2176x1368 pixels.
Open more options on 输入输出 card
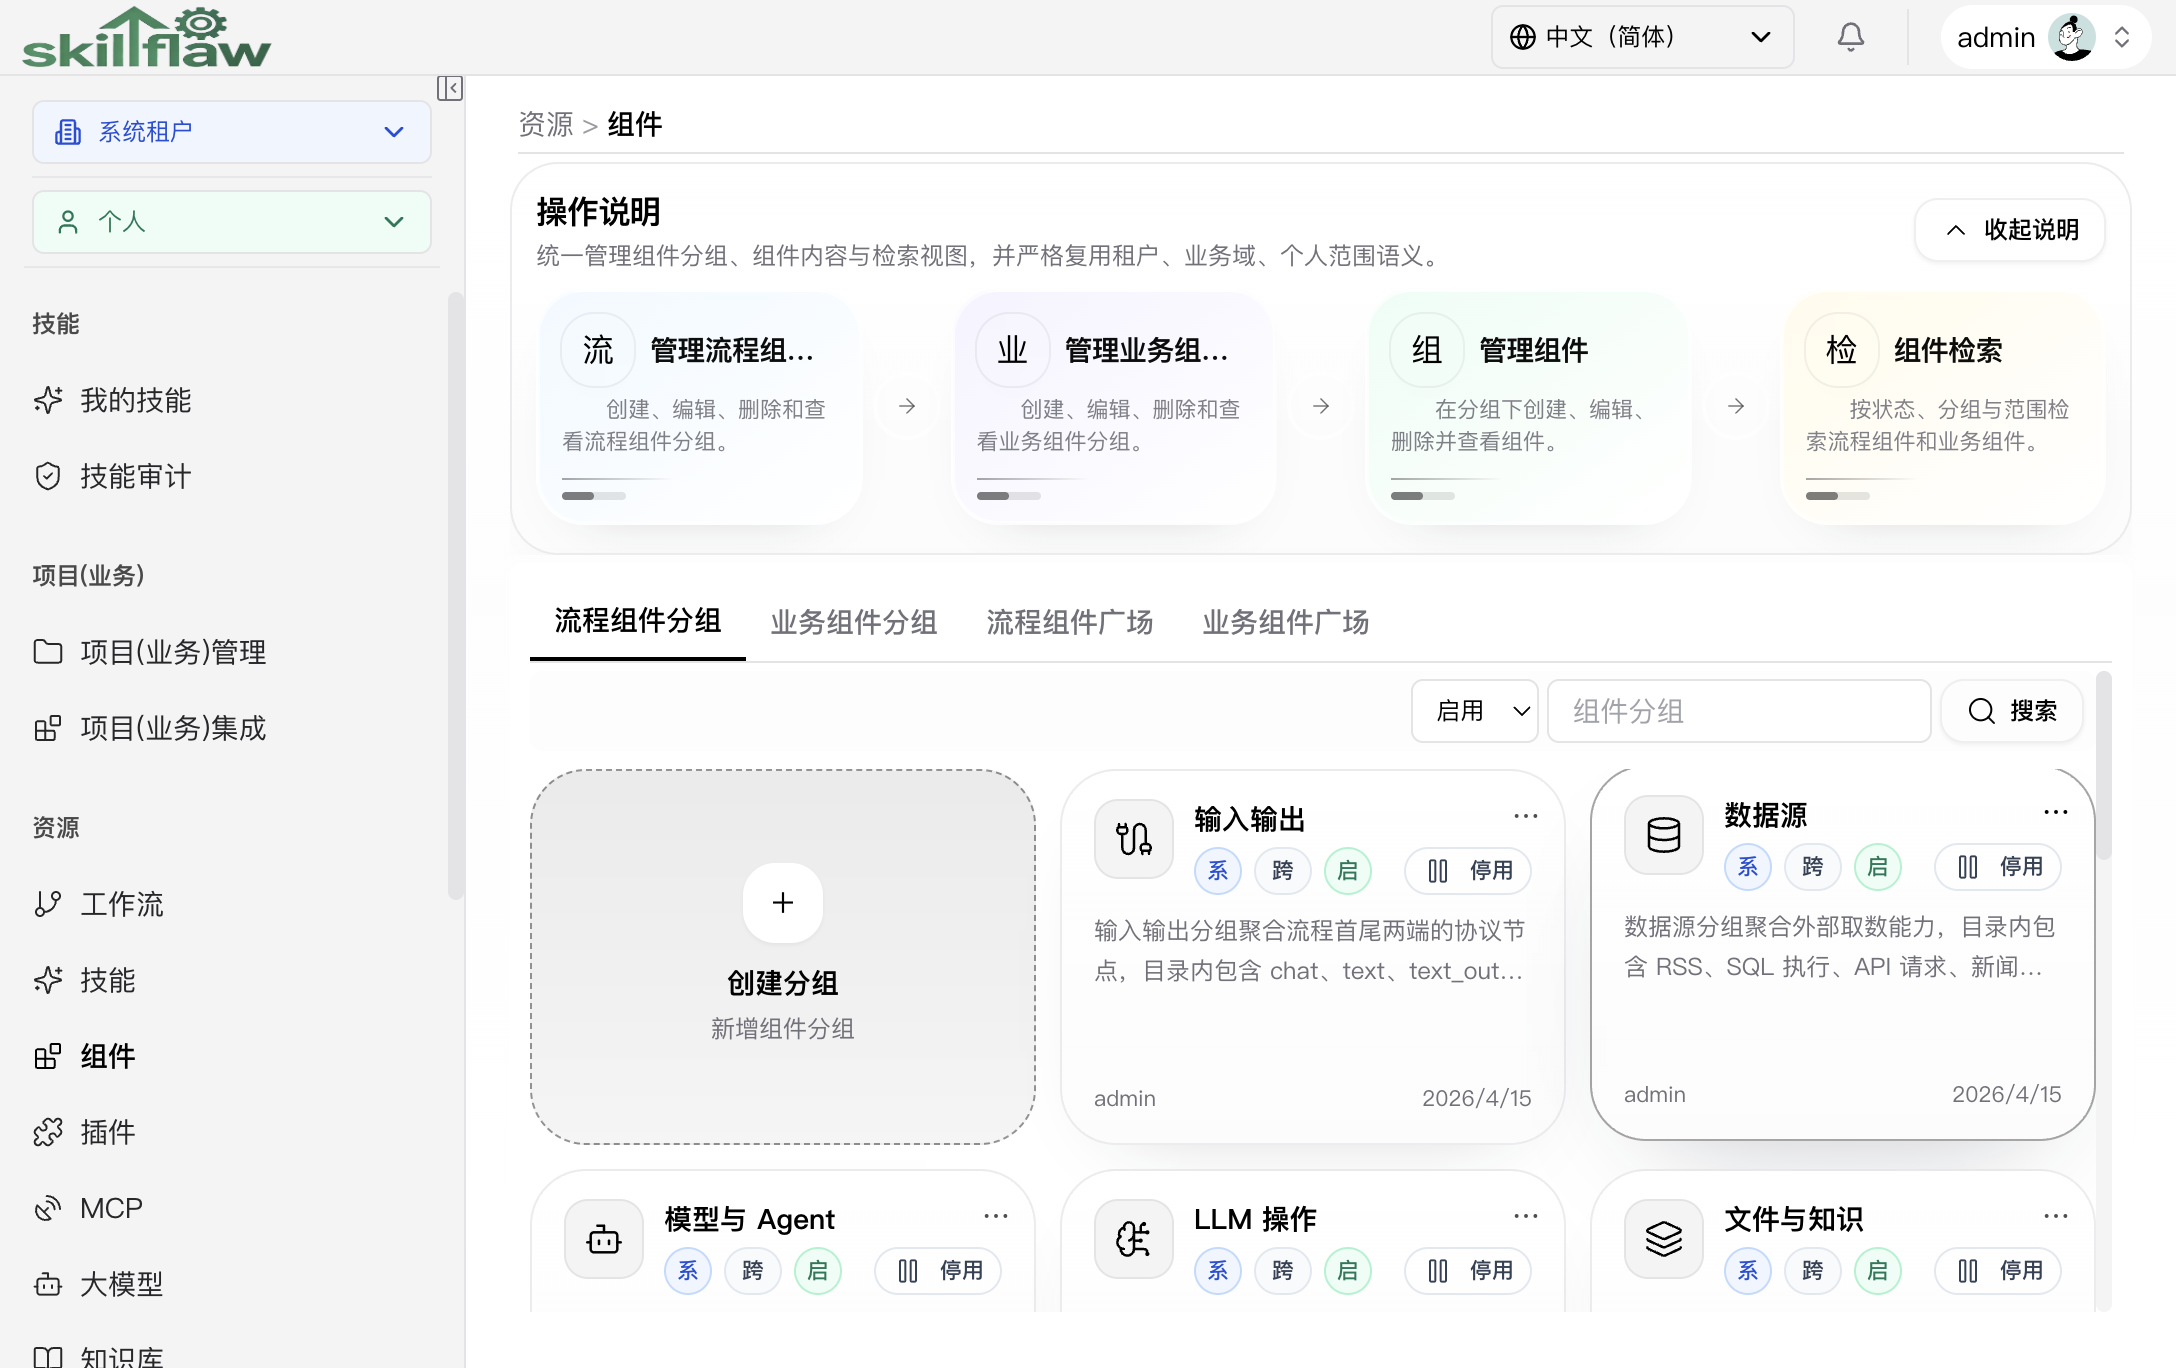click(1526, 816)
